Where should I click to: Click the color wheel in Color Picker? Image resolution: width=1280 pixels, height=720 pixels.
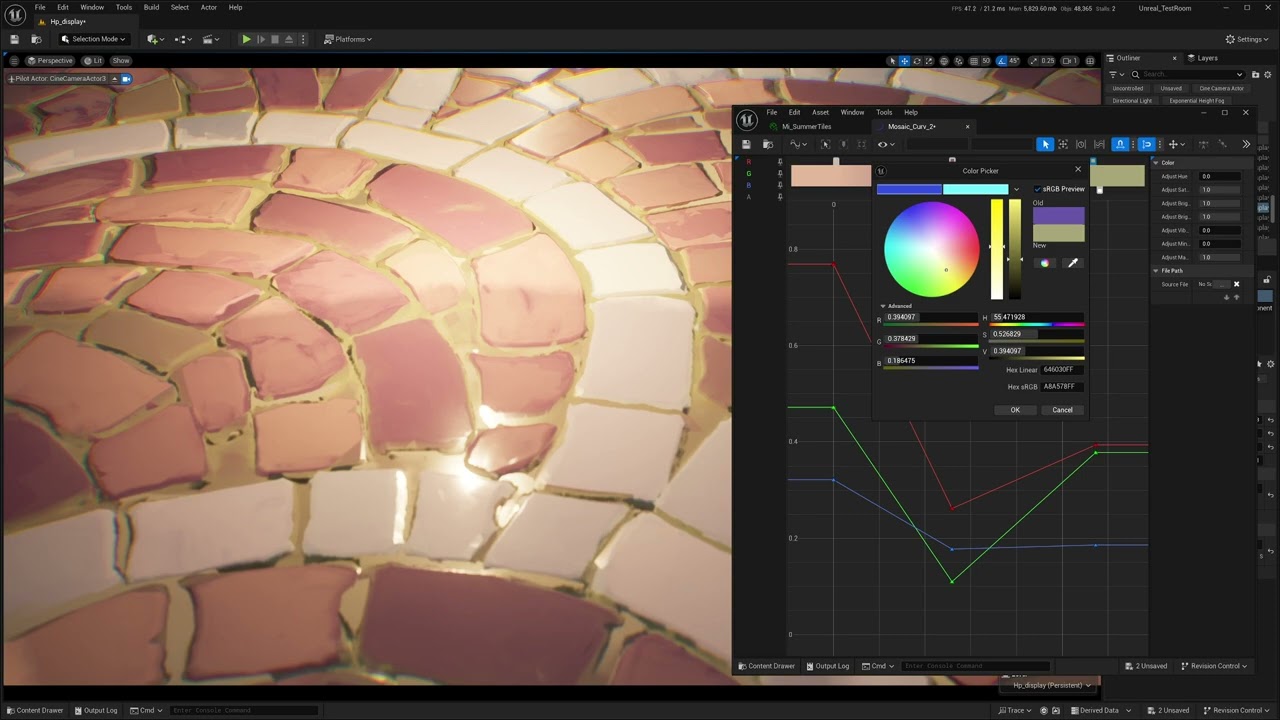pos(931,249)
